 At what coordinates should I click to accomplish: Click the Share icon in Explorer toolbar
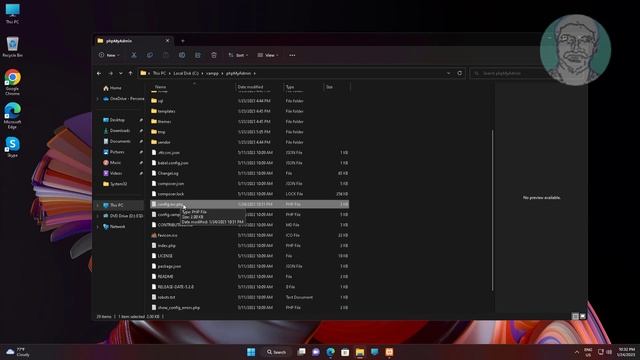coord(198,55)
